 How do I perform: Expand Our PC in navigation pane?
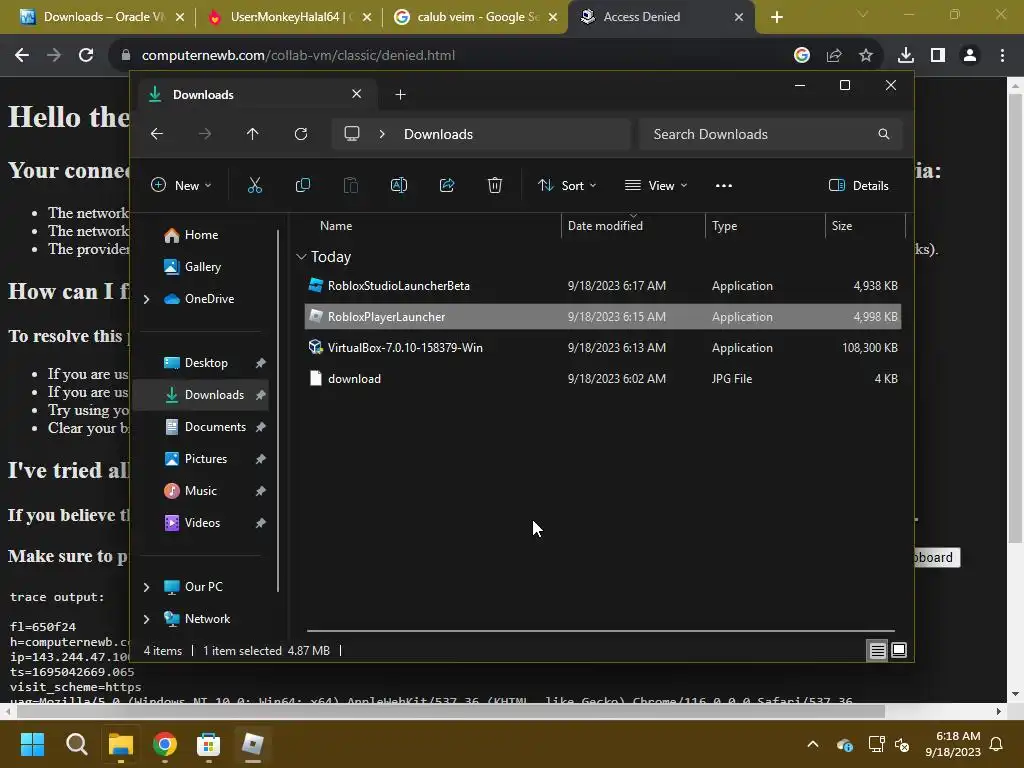point(146,587)
